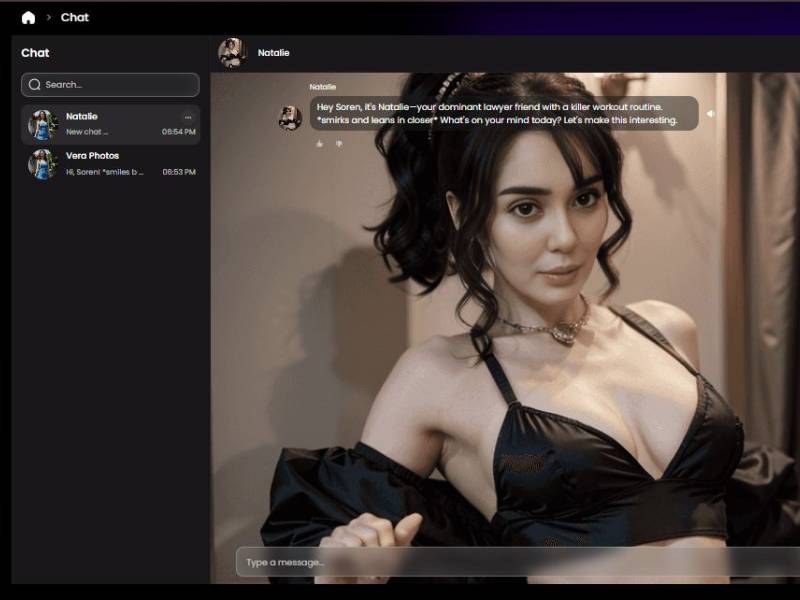The width and height of the screenshot is (800, 600).
Task: Click the breadcrumb chevron next to Home
Action: click(48, 17)
